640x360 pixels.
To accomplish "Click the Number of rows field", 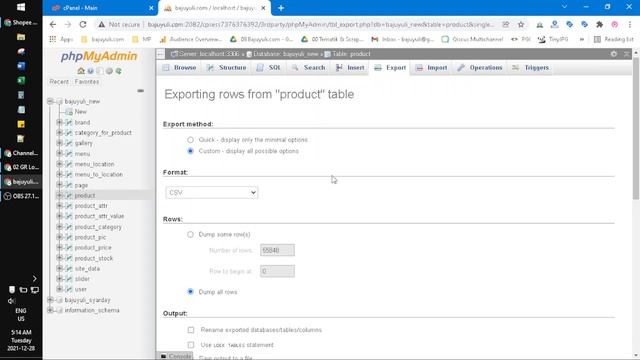I will tap(277, 250).
